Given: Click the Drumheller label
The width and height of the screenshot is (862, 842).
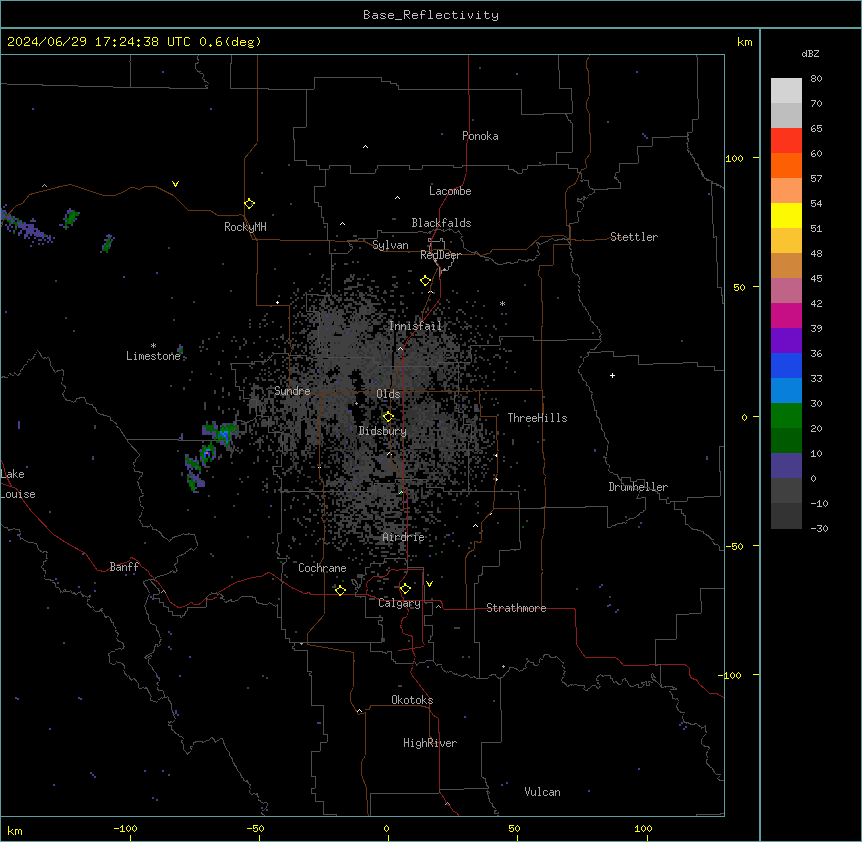Looking at the screenshot, I should (x=638, y=487).
